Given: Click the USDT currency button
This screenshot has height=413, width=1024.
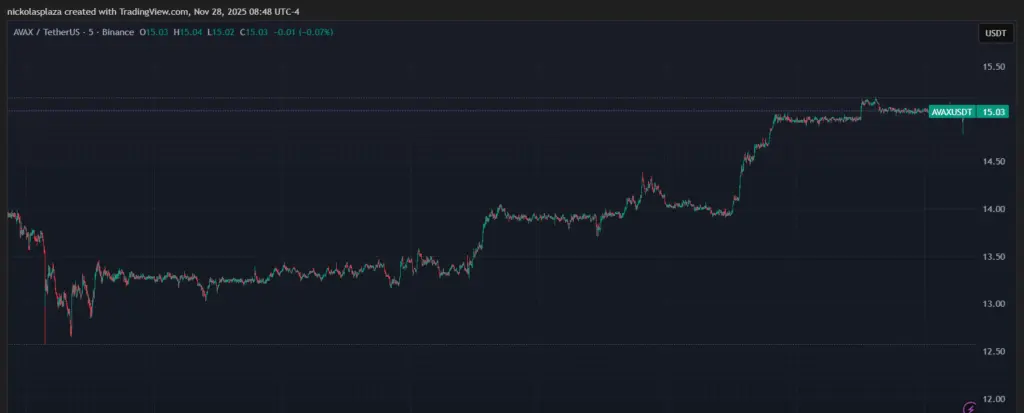Looking at the screenshot, I should (995, 33).
